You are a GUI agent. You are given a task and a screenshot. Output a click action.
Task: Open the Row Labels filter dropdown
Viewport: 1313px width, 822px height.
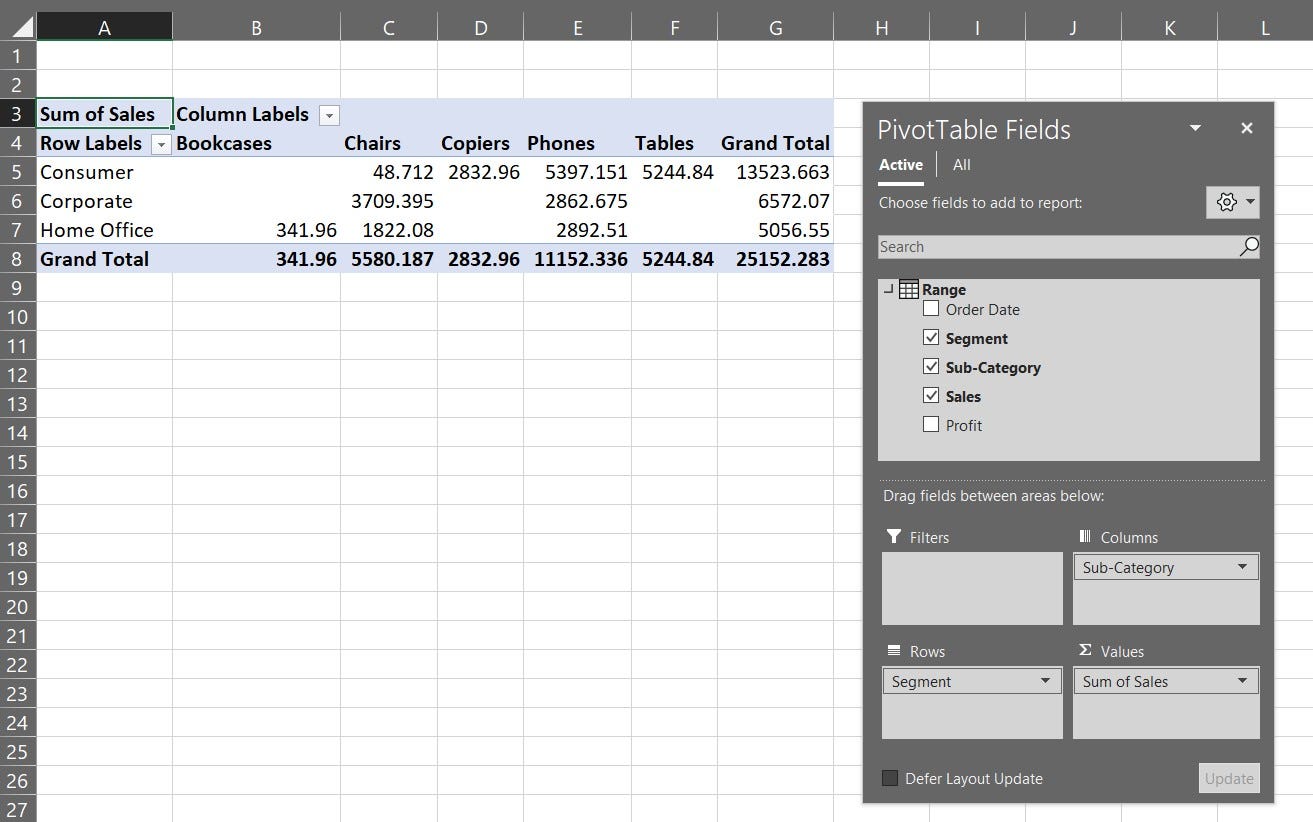click(161, 144)
